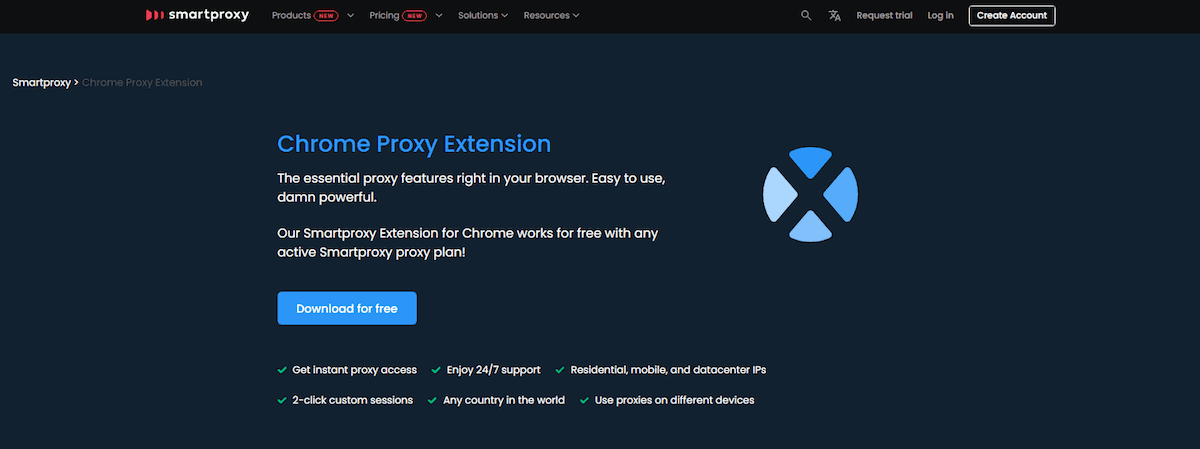
Task: Expand the Pricing menu
Action: point(407,15)
